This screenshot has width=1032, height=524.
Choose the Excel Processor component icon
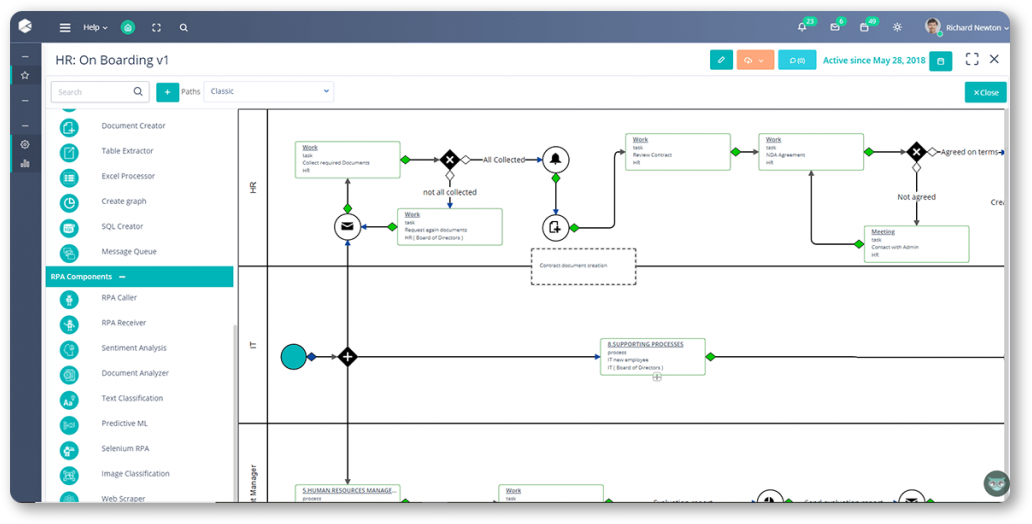pyautogui.click(x=69, y=177)
